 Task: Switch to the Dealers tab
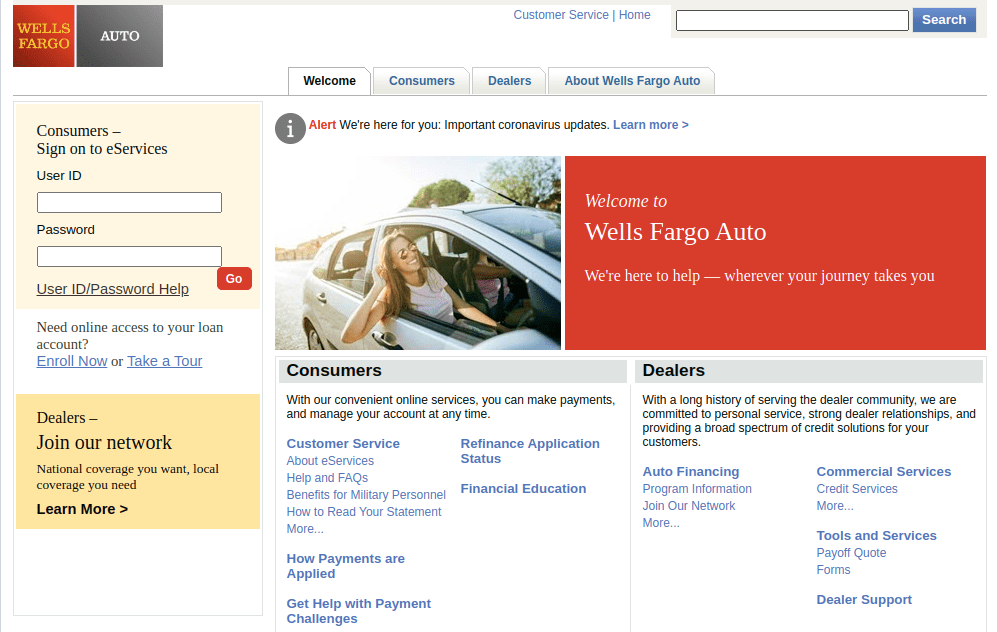coord(509,81)
